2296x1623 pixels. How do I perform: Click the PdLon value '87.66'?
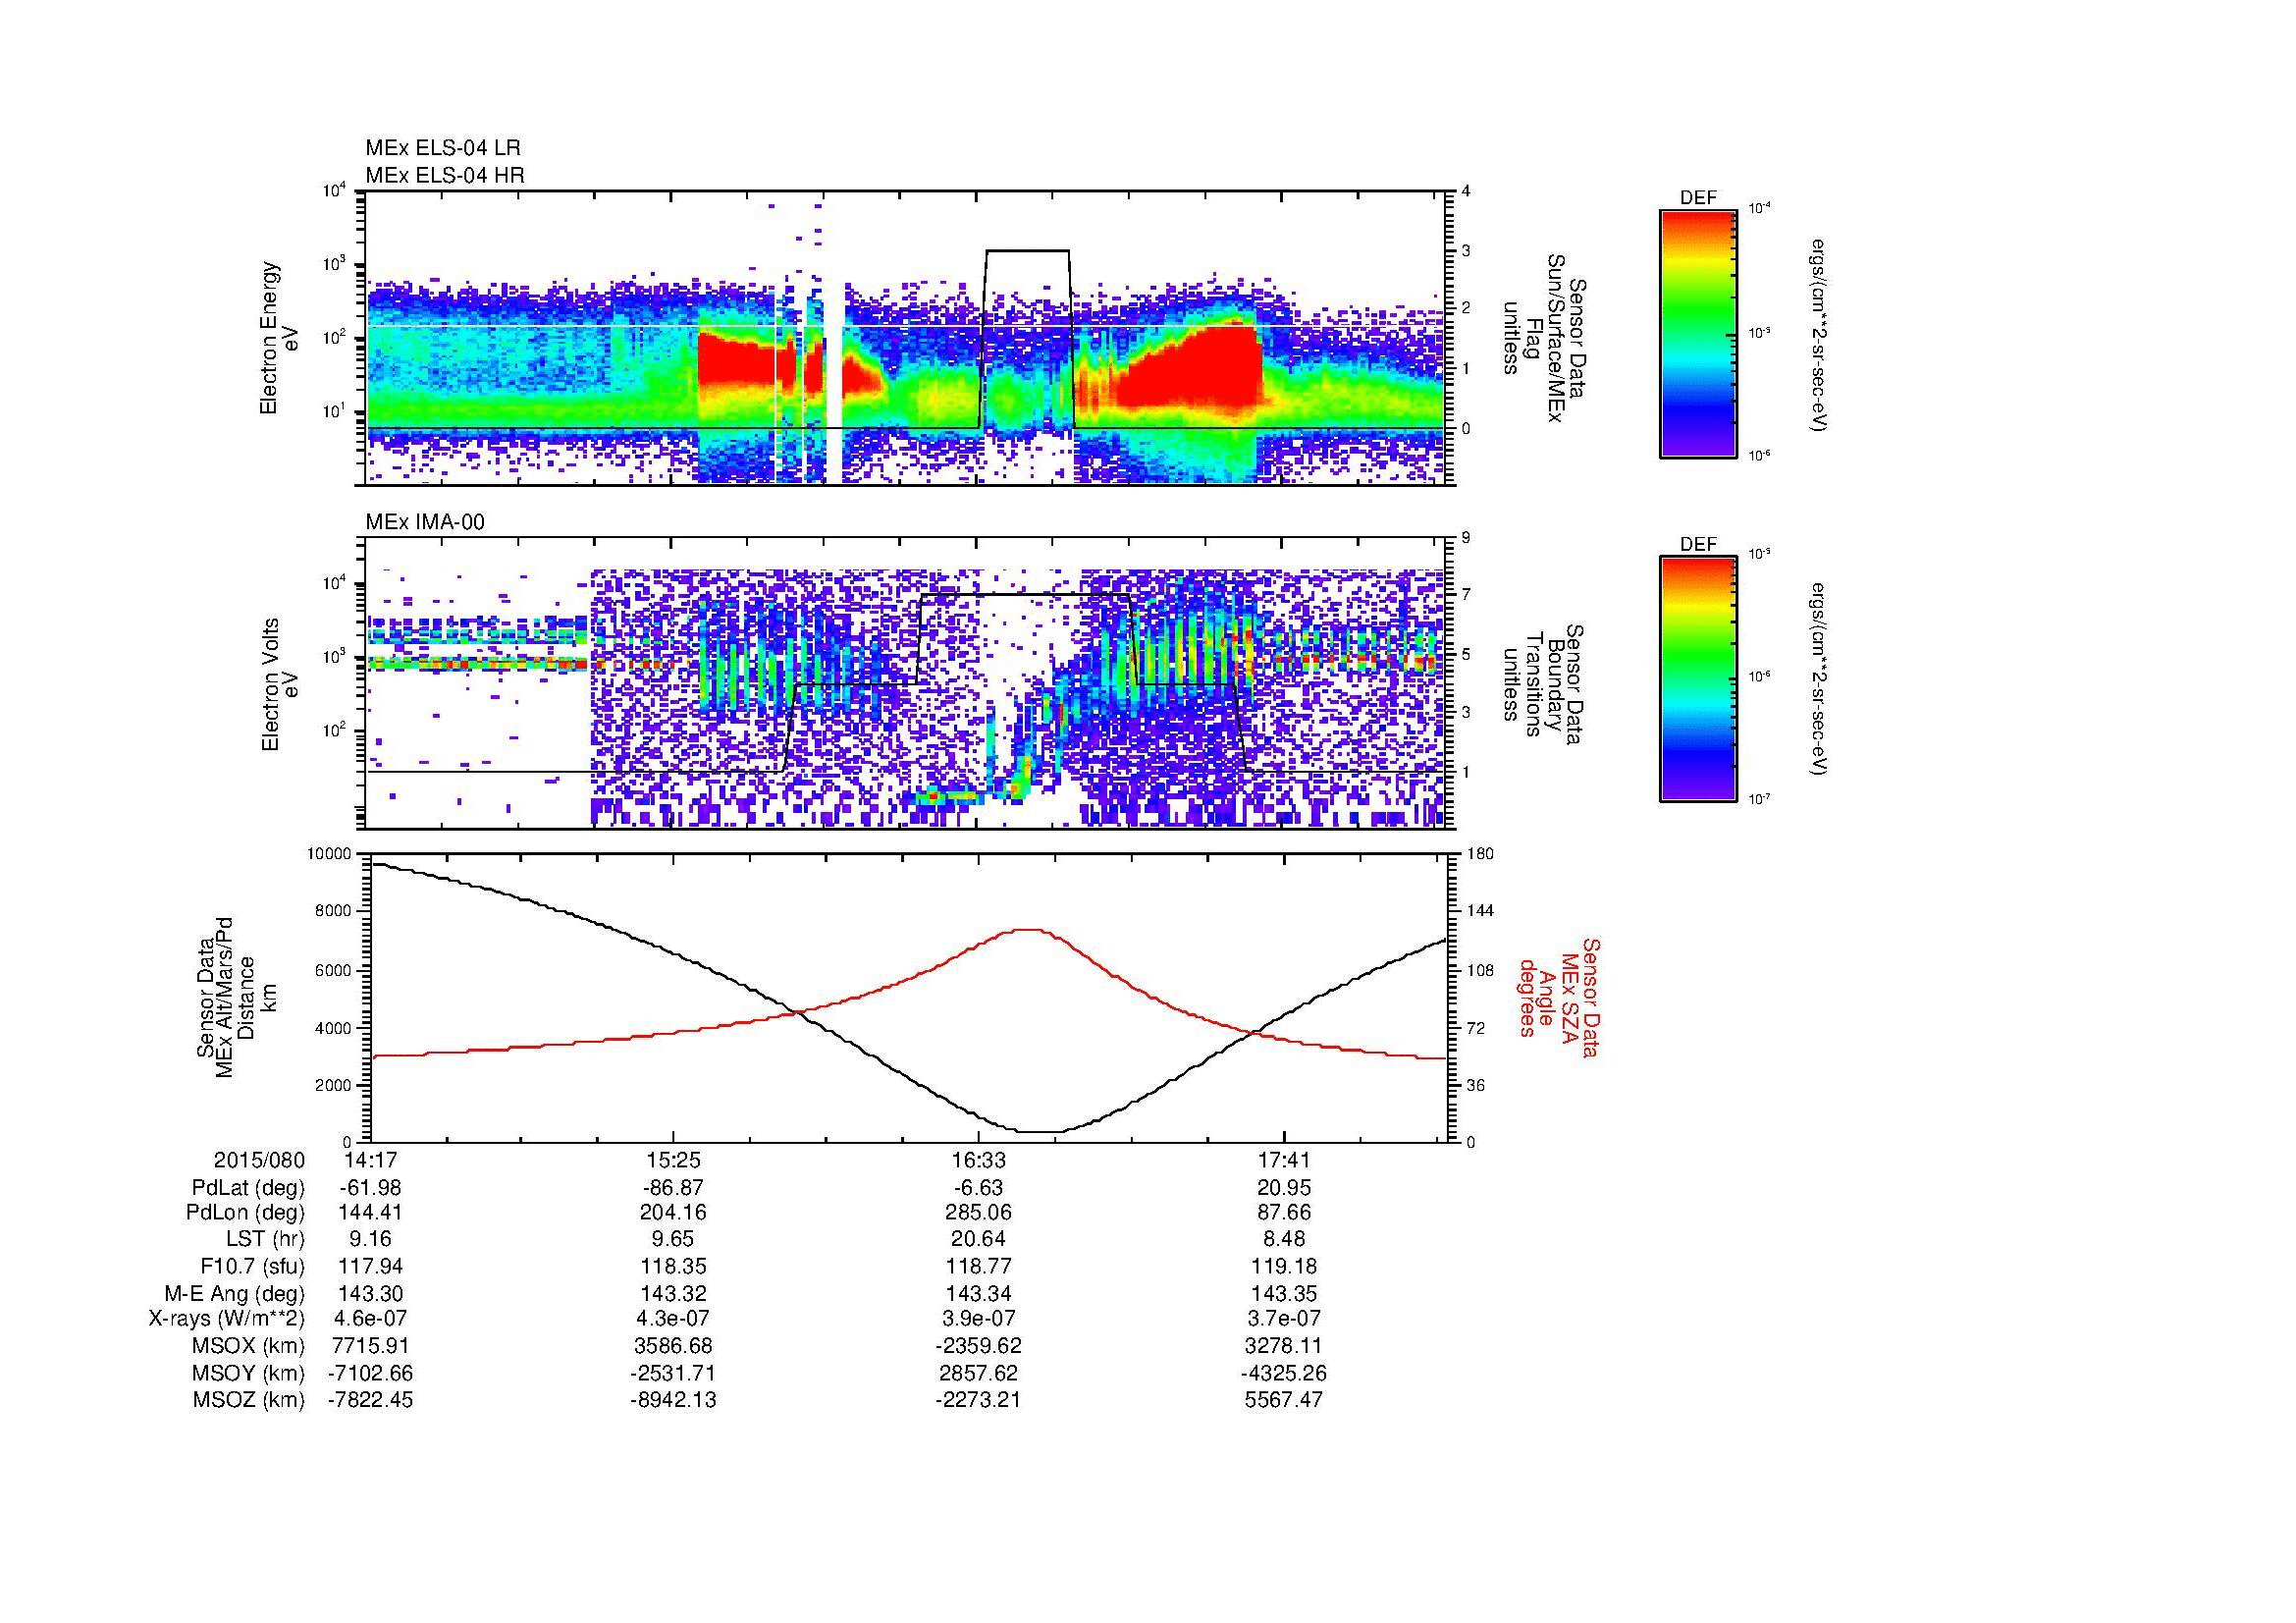point(1284,1213)
